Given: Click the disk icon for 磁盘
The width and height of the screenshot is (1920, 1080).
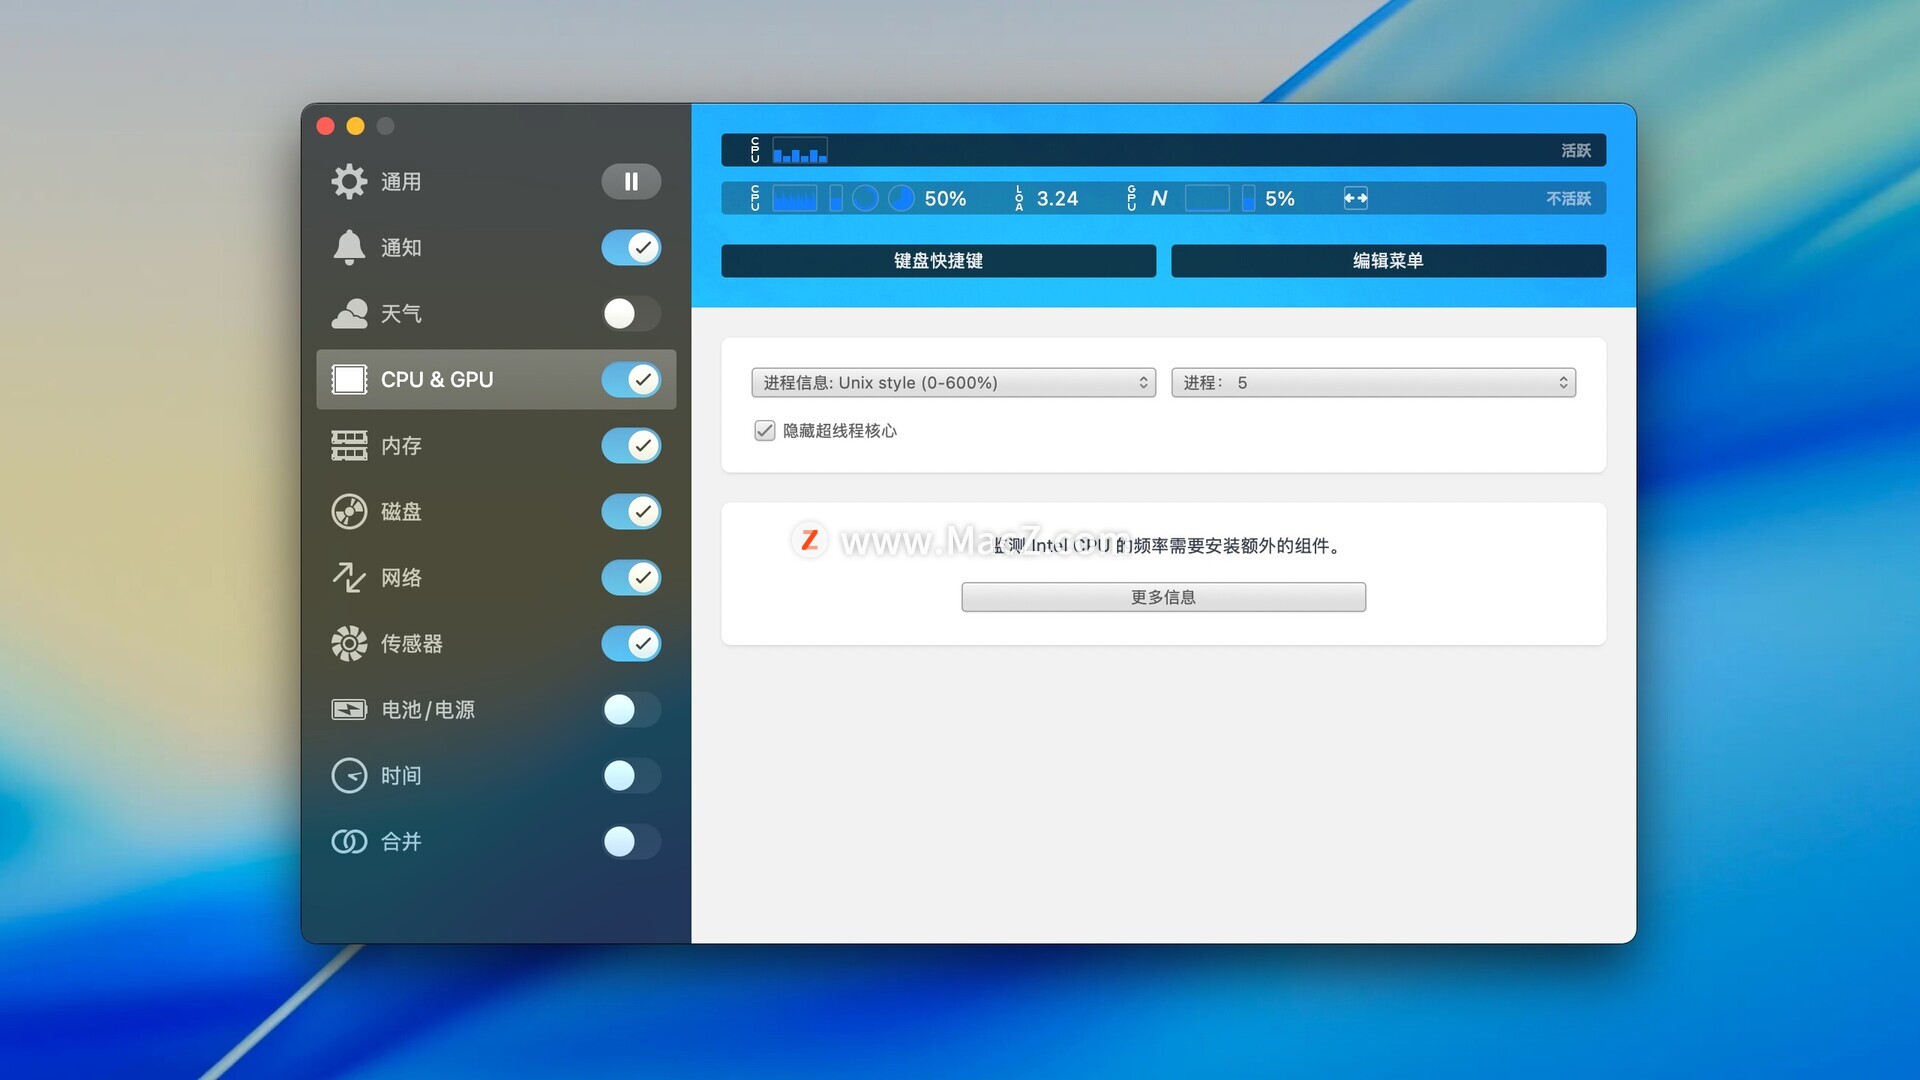Looking at the screenshot, I should 349,511.
